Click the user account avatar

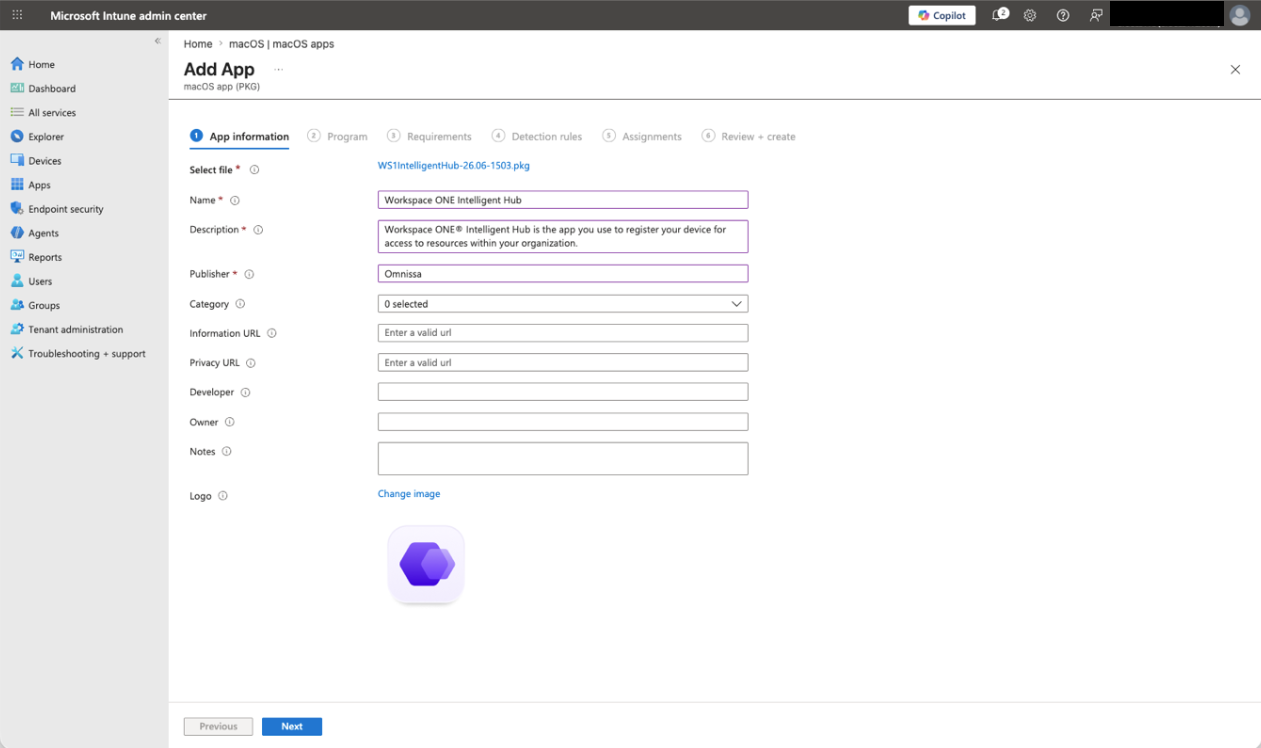1240,15
